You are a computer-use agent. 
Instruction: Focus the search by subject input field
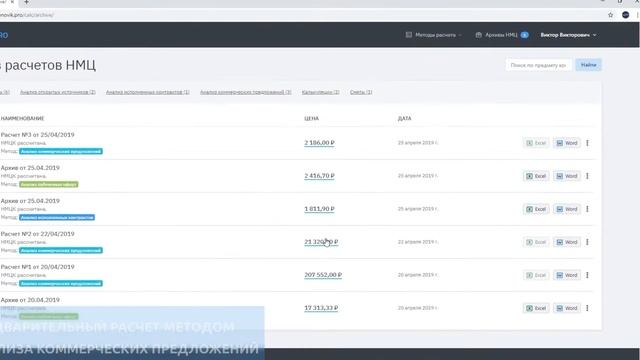click(538, 65)
